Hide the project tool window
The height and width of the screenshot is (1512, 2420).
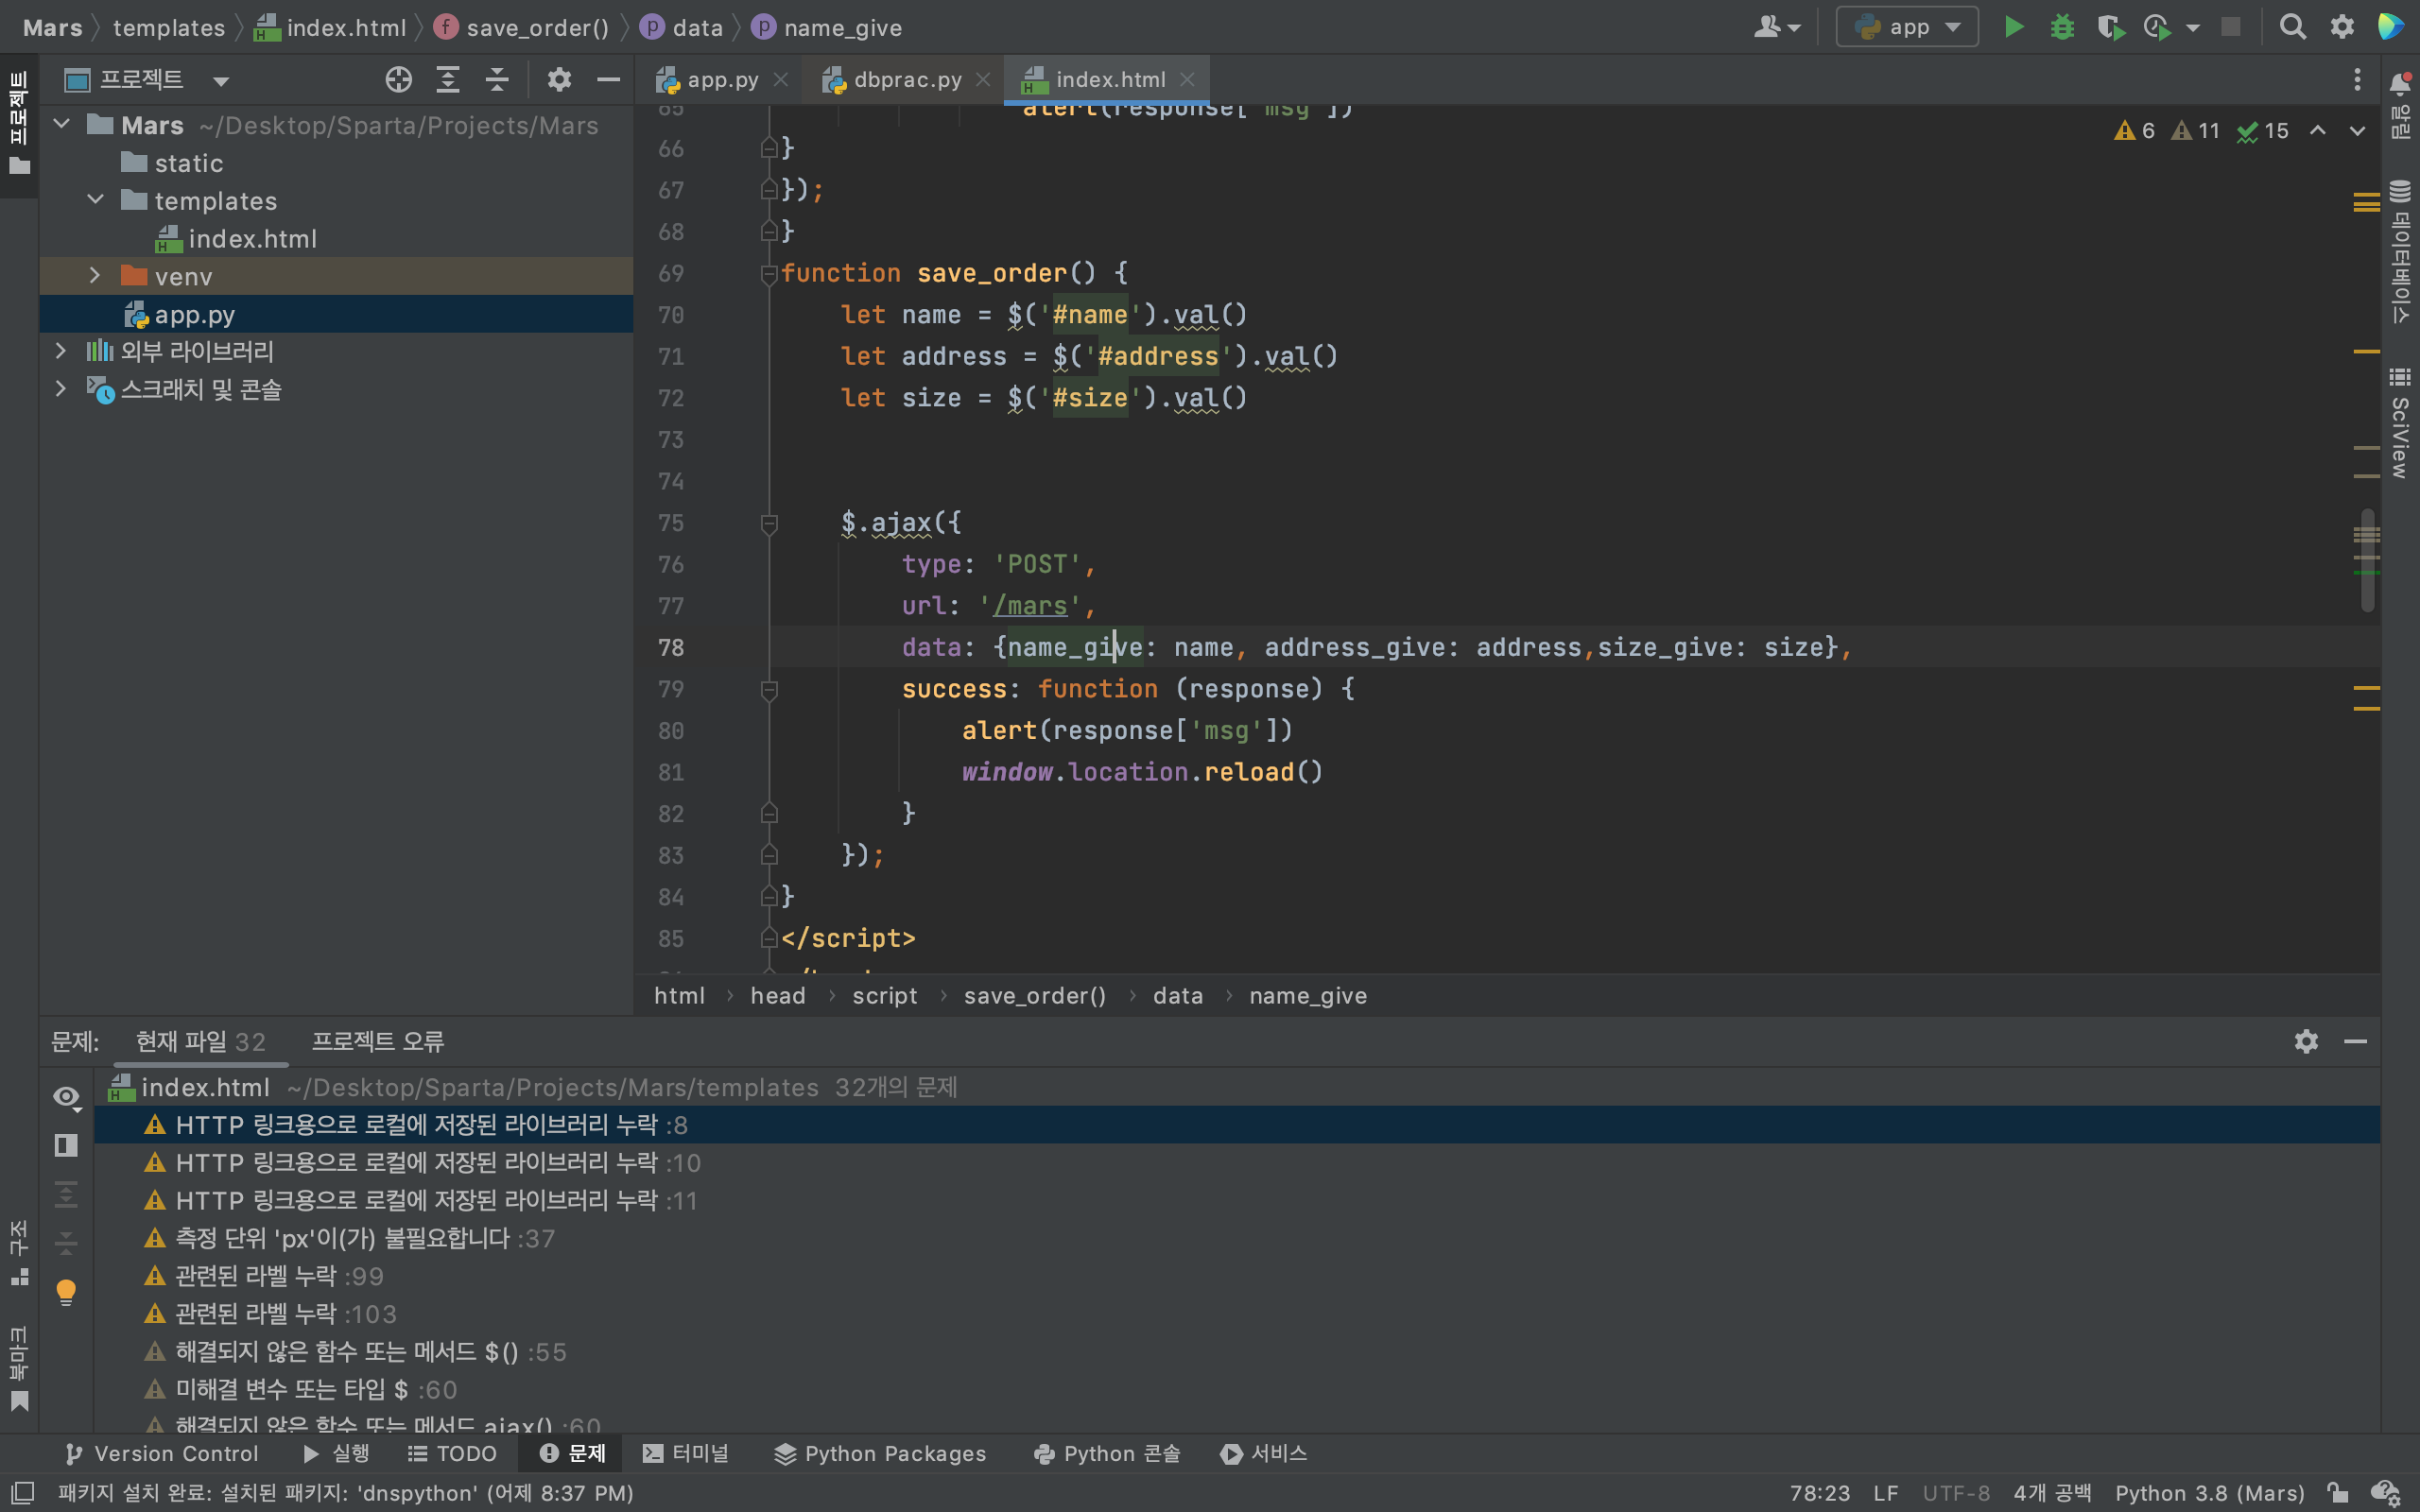click(x=608, y=80)
